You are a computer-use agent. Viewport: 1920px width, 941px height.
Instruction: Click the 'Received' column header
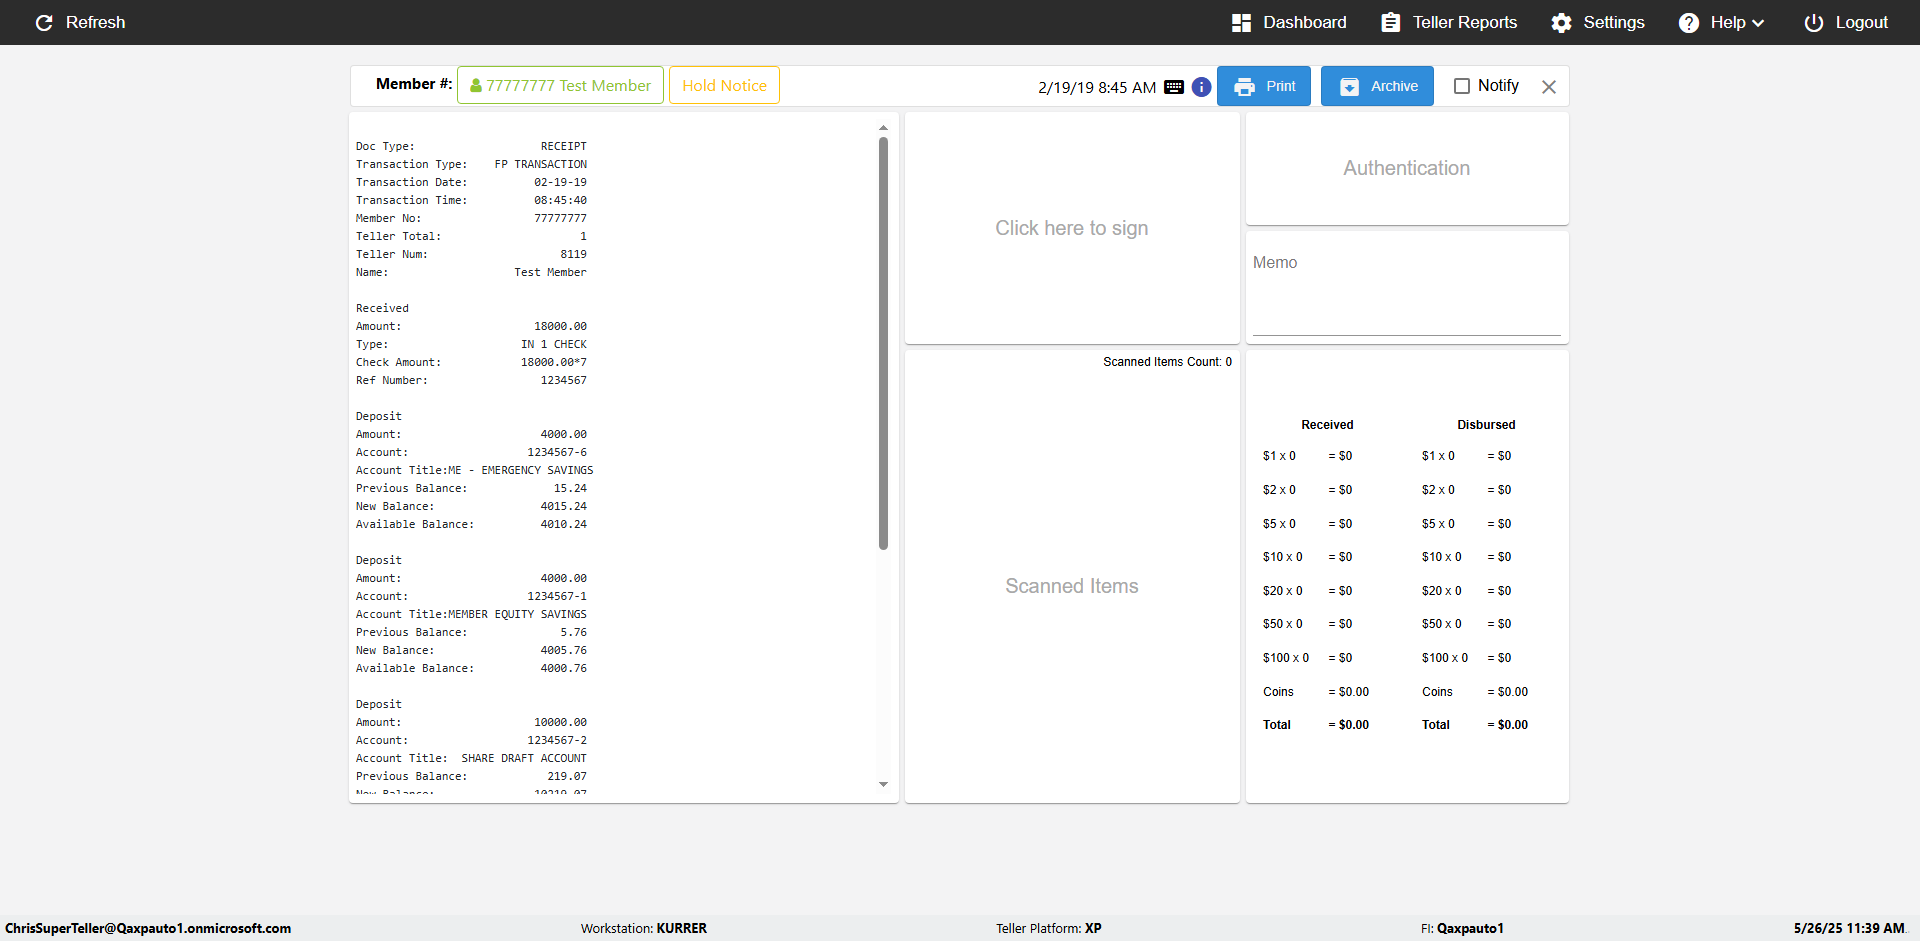[x=1327, y=425]
